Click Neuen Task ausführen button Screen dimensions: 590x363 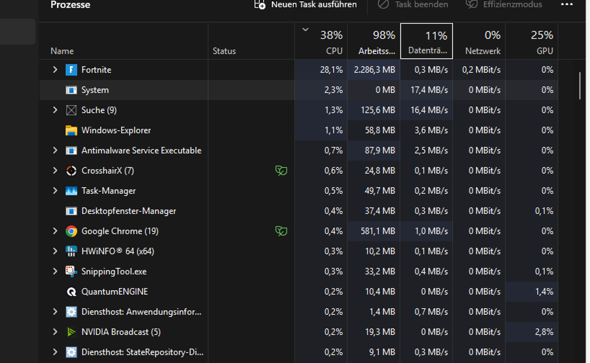305,5
